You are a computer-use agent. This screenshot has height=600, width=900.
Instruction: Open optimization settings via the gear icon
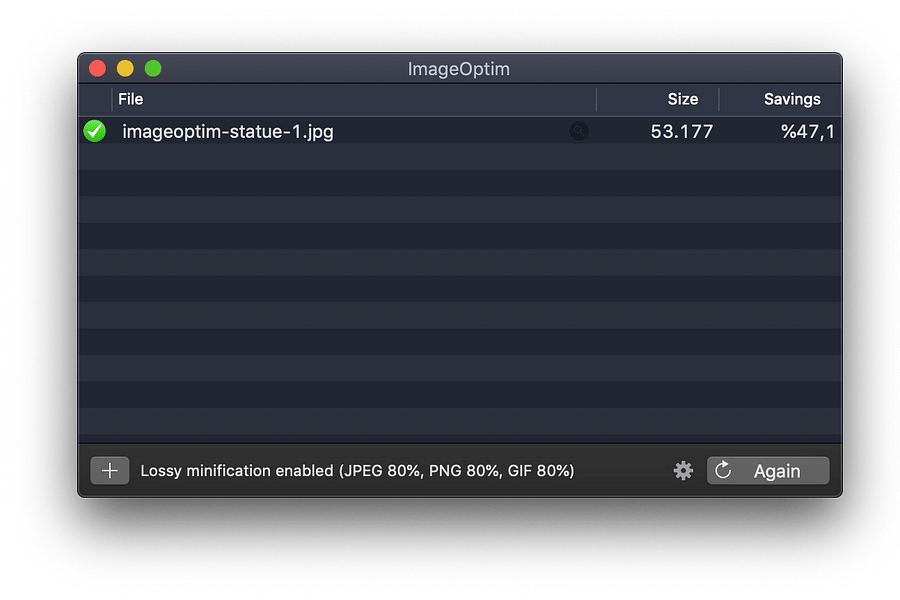[683, 470]
